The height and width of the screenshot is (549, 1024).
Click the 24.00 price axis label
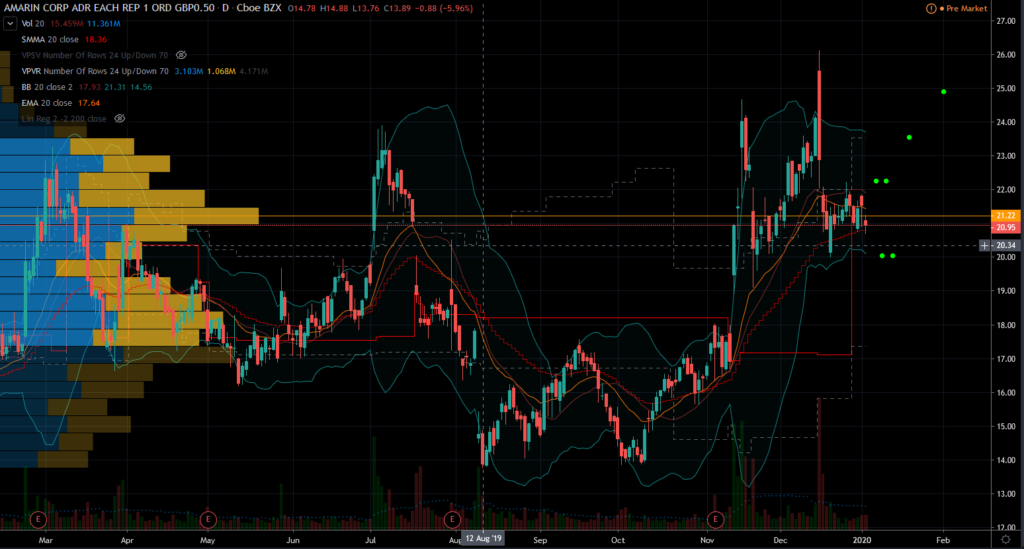[x=1006, y=122]
